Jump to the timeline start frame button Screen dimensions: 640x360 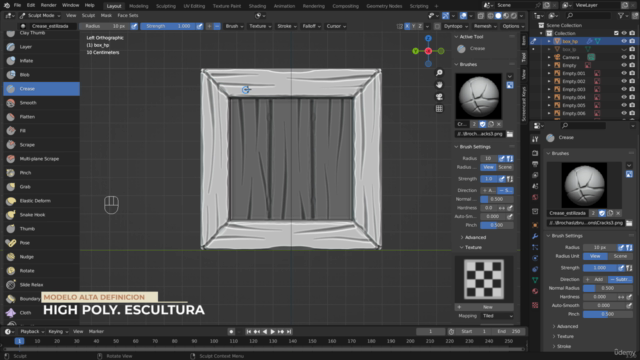pyautogui.click(x=249, y=332)
